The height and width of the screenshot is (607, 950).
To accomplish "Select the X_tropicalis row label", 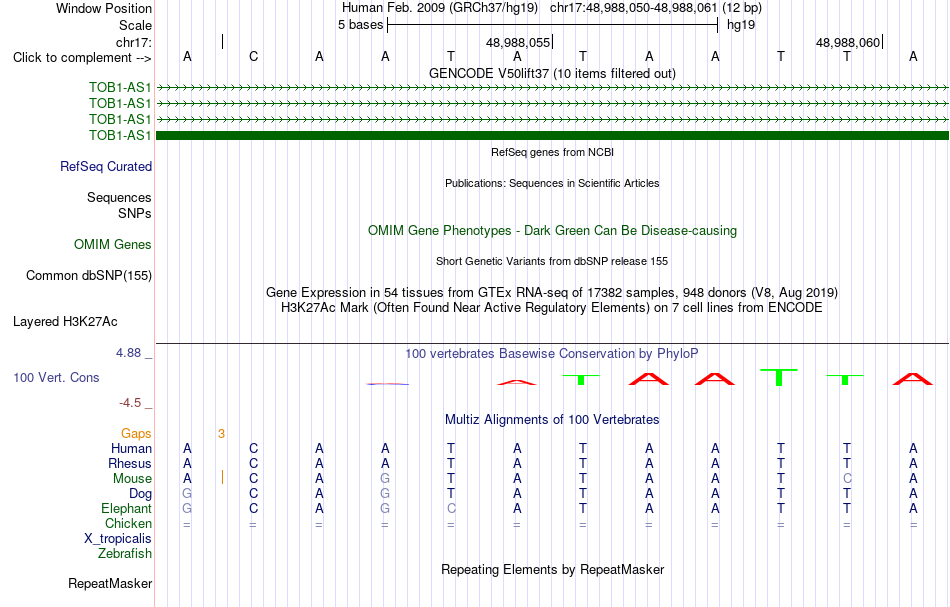I will coord(118,539).
